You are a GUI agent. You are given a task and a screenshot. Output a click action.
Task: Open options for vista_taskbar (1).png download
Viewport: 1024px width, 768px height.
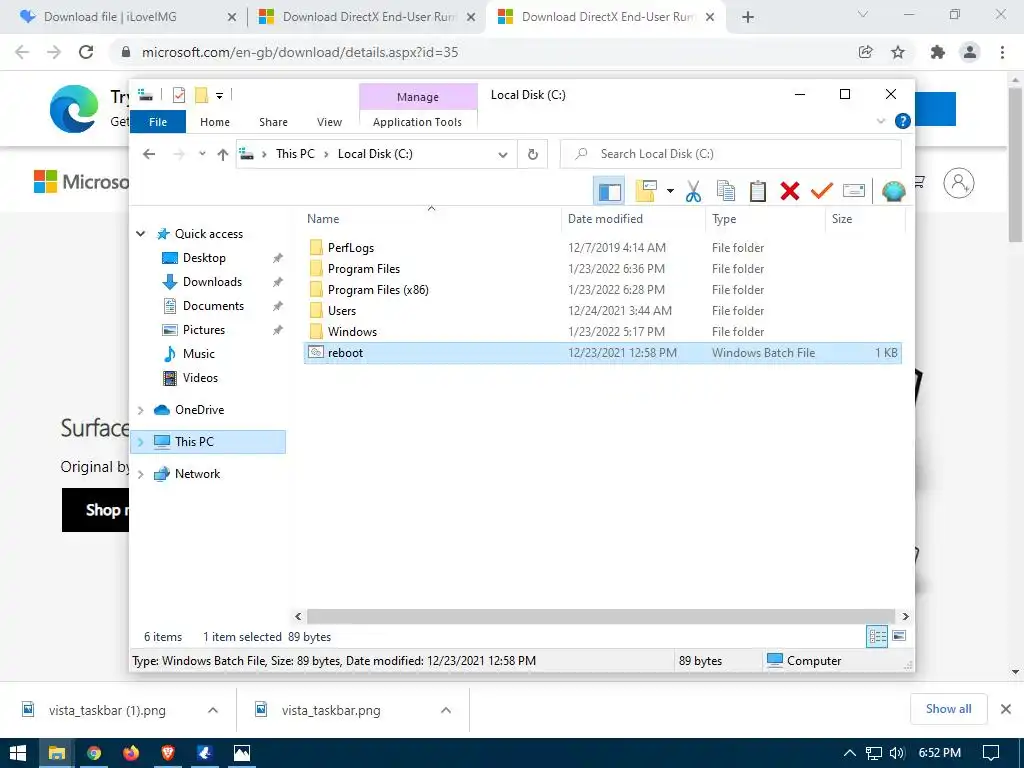tap(213, 711)
